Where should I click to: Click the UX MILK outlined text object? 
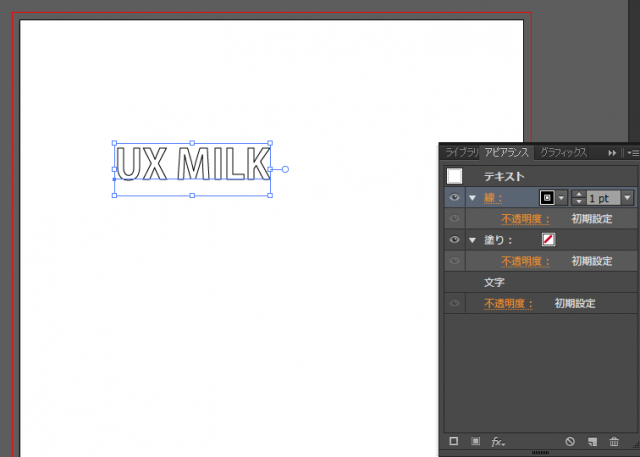tap(192, 164)
